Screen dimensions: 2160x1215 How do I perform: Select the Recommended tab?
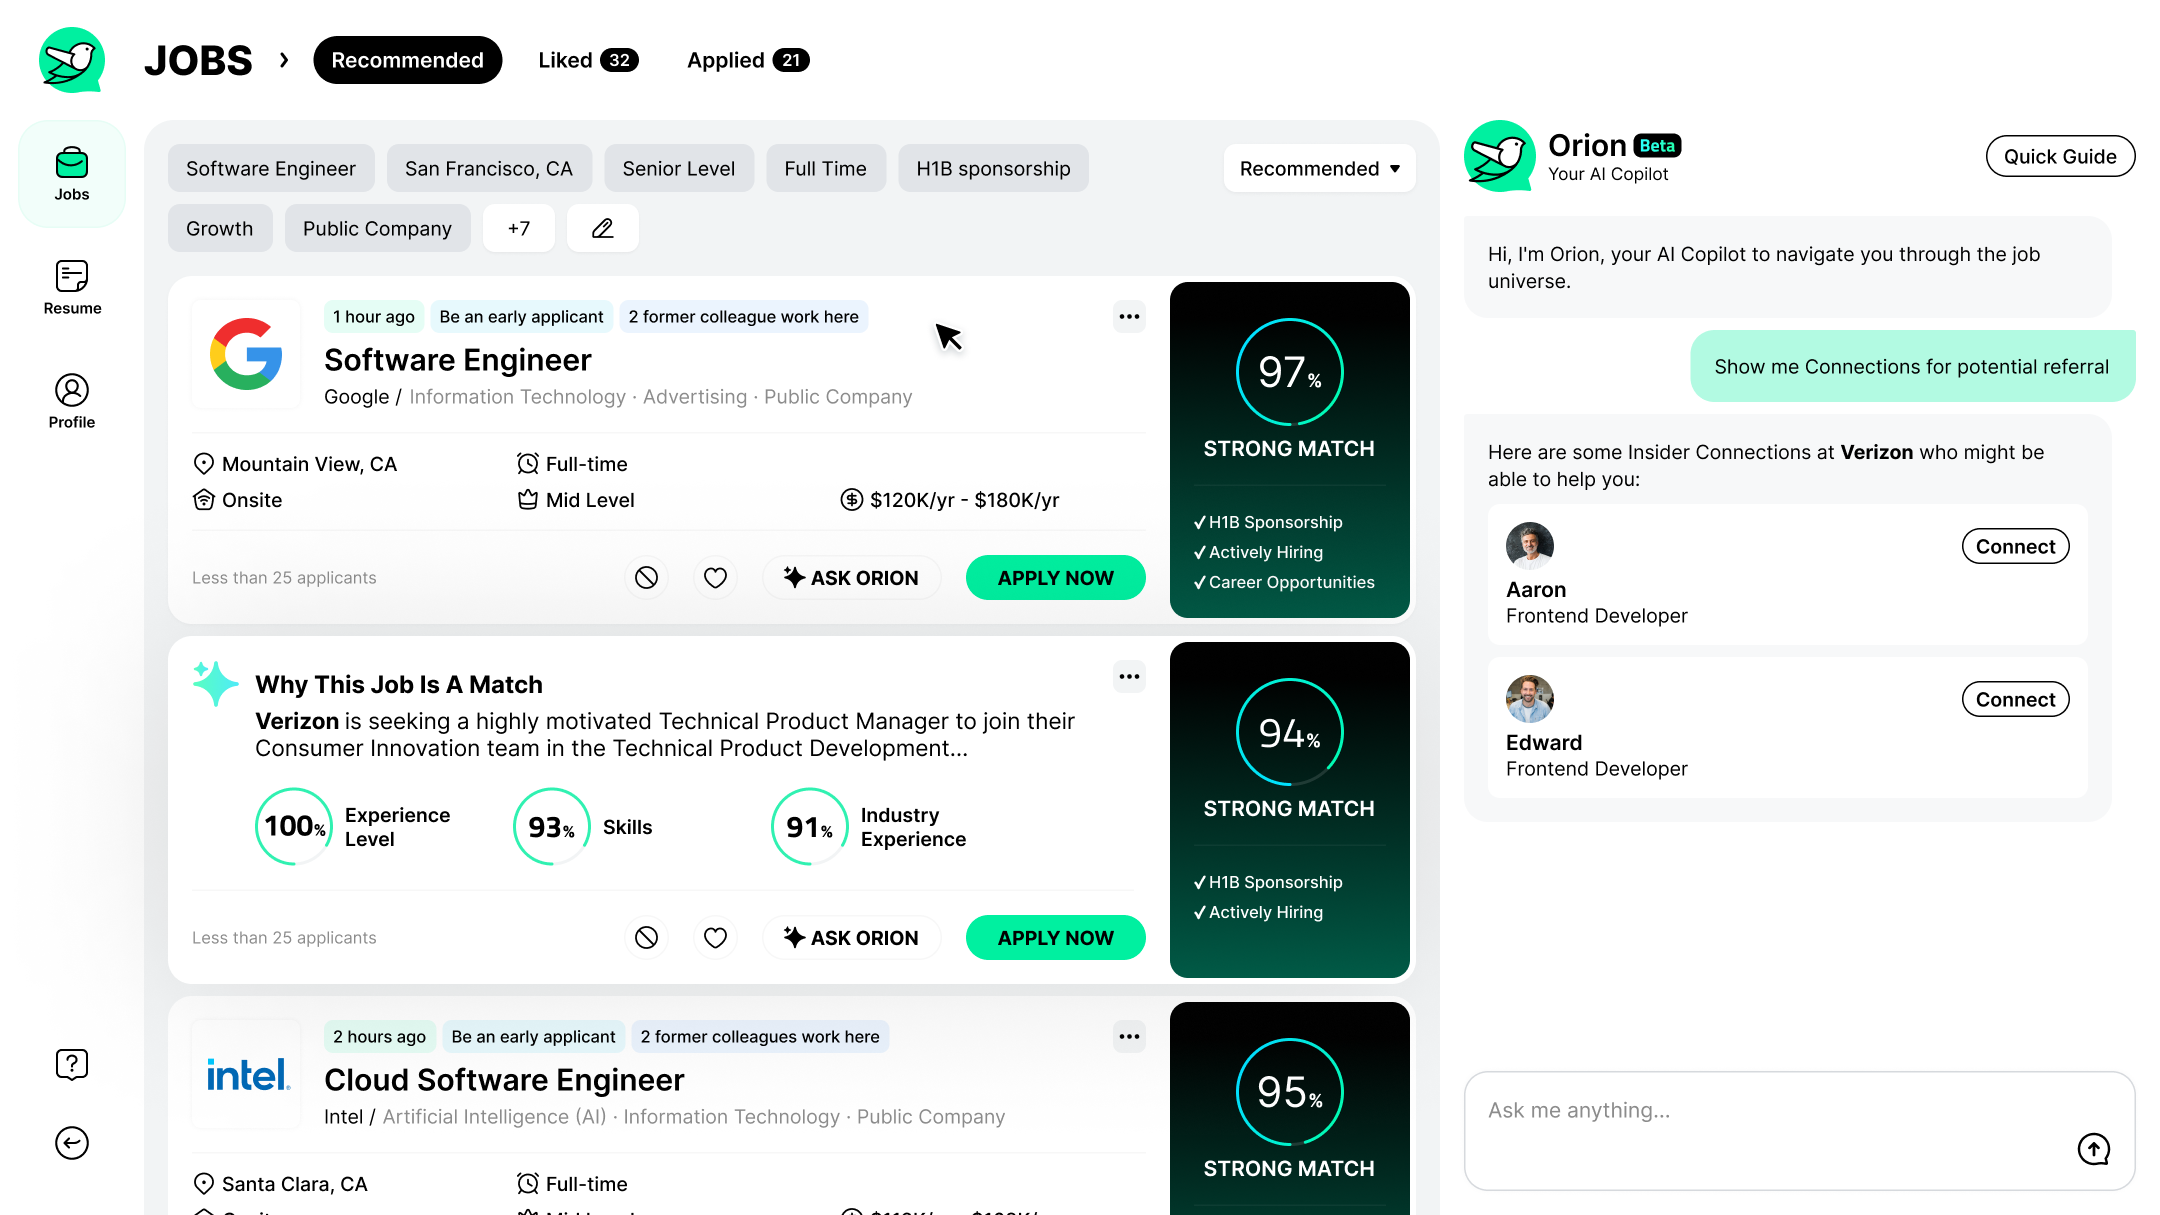coord(408,59)
